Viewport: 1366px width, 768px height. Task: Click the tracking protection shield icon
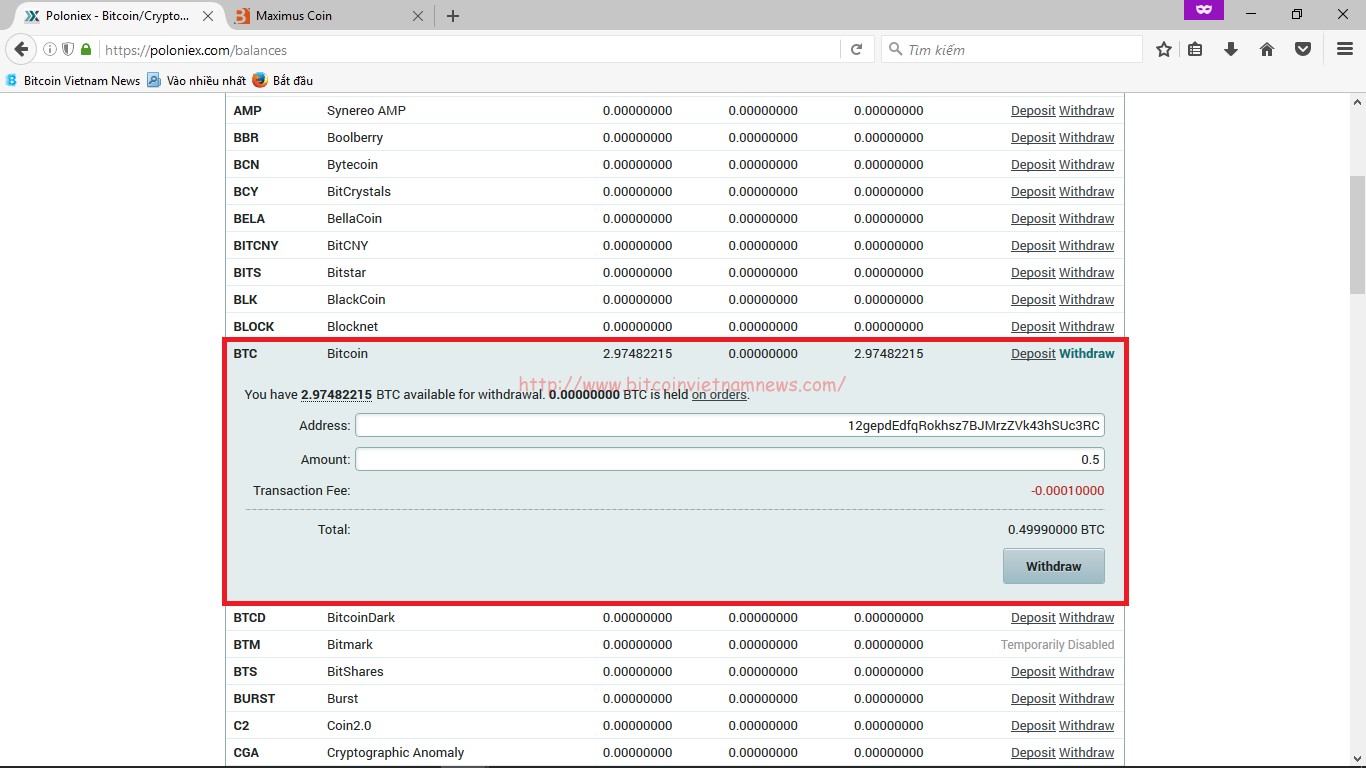pos(68,49)
